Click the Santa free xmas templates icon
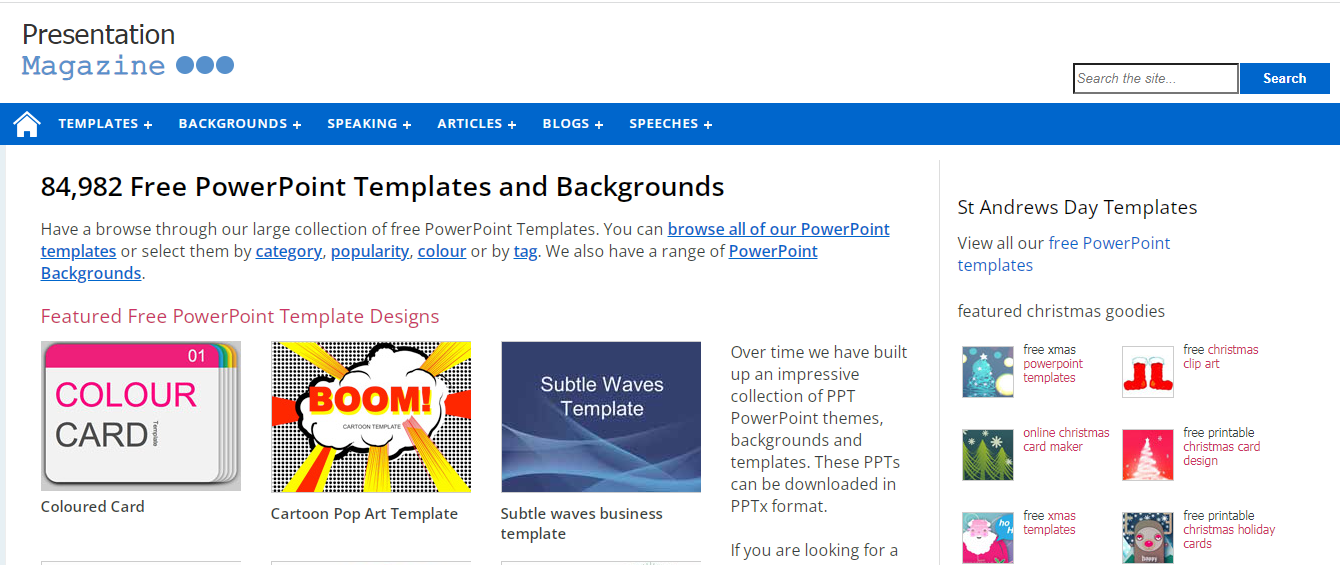Image resolution: width=1340 pixels, height=565 pixels. point(987,538)
